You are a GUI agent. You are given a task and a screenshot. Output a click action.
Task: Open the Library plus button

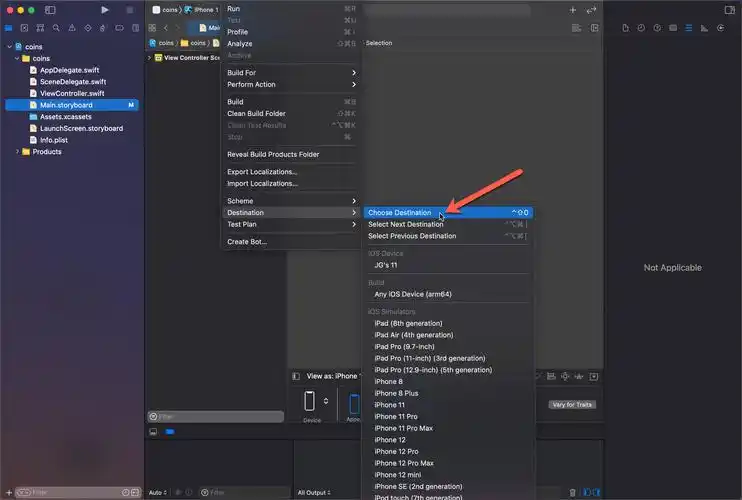[x=573, y=9]
